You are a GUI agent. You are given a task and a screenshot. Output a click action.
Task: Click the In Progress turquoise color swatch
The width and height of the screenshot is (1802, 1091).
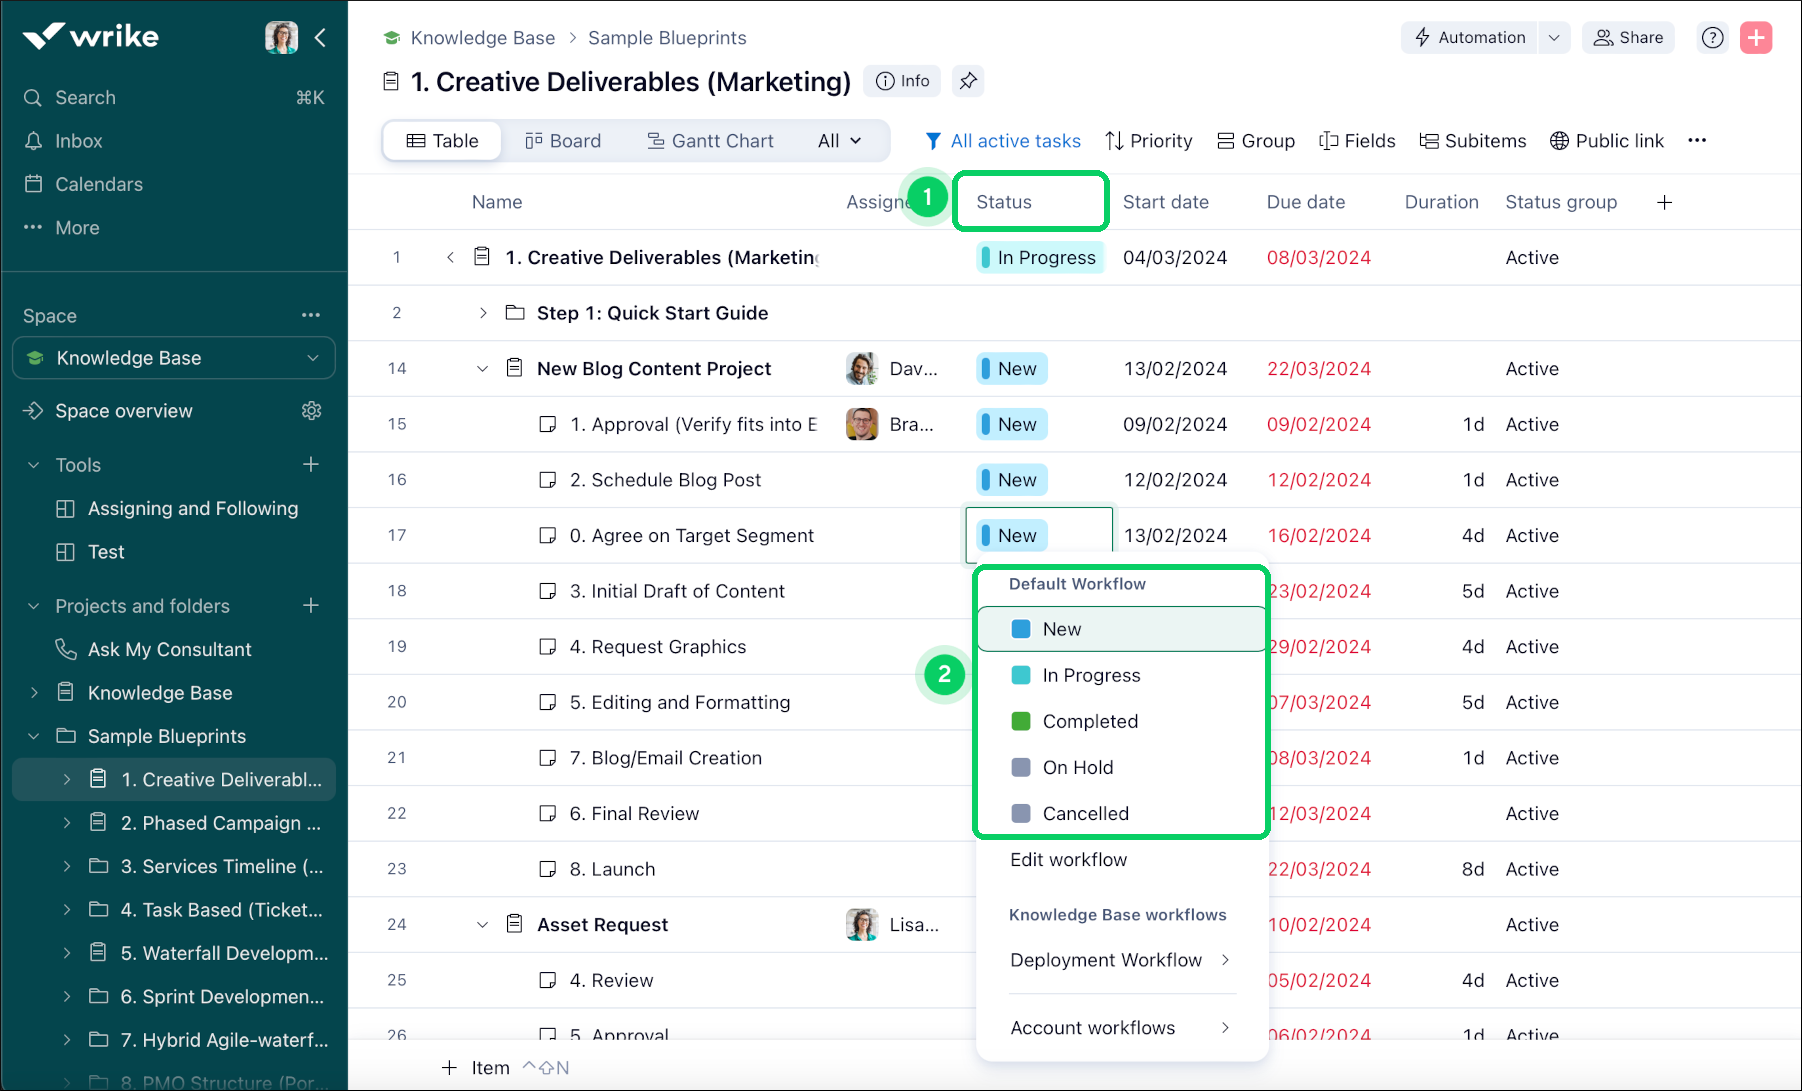tap(1021, 675)
